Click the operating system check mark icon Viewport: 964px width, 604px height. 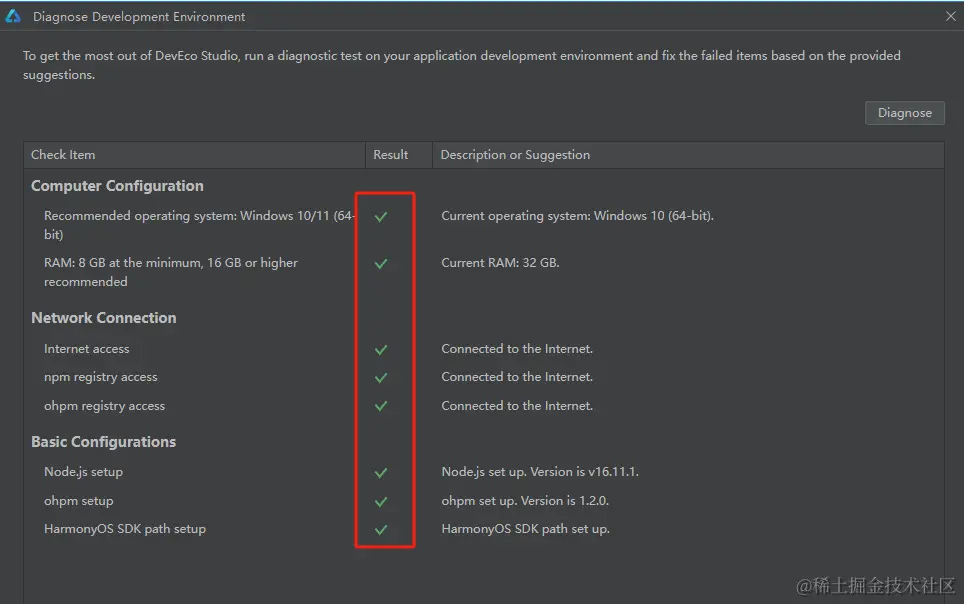[x=381, y=216]
